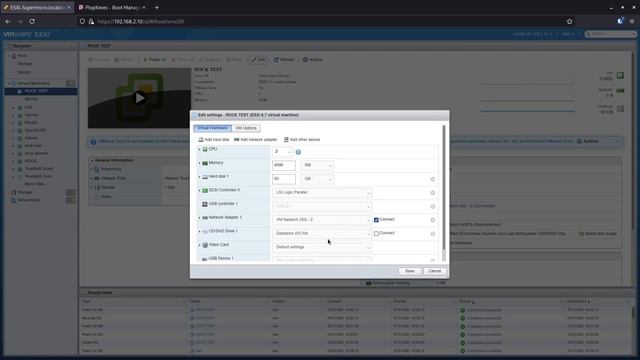
Task: Click the Hard disk 1 drive icon
Action: (x=205, y=177)
